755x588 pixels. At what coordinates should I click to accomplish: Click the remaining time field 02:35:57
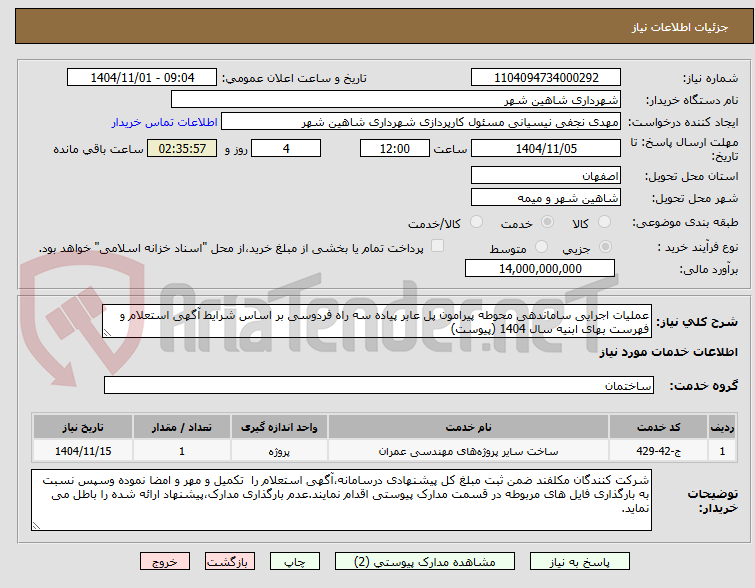[x=182, y=148]
